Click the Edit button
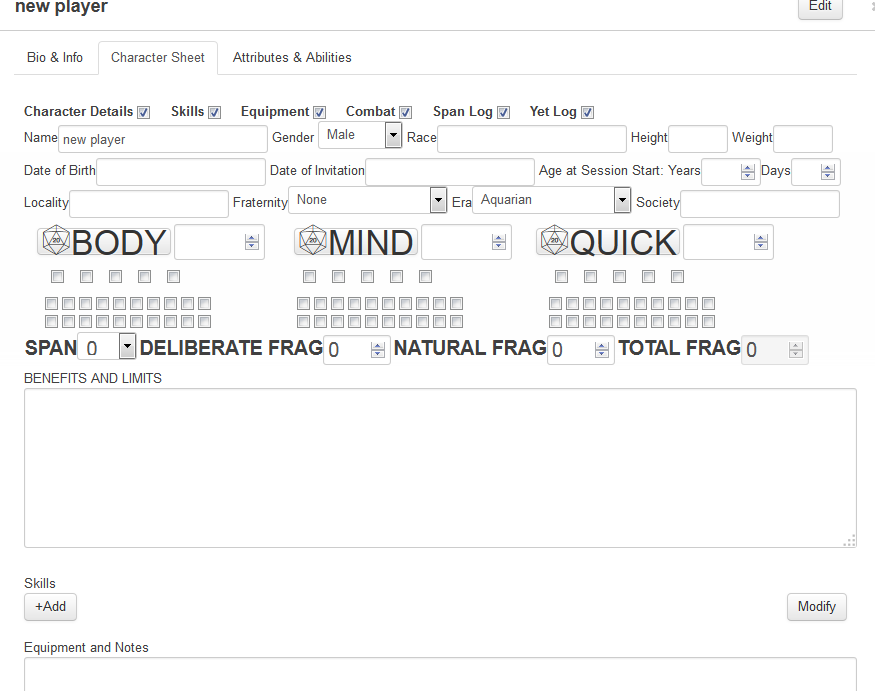Viewport: 875px width, 691px height. (x=820, y=7)
